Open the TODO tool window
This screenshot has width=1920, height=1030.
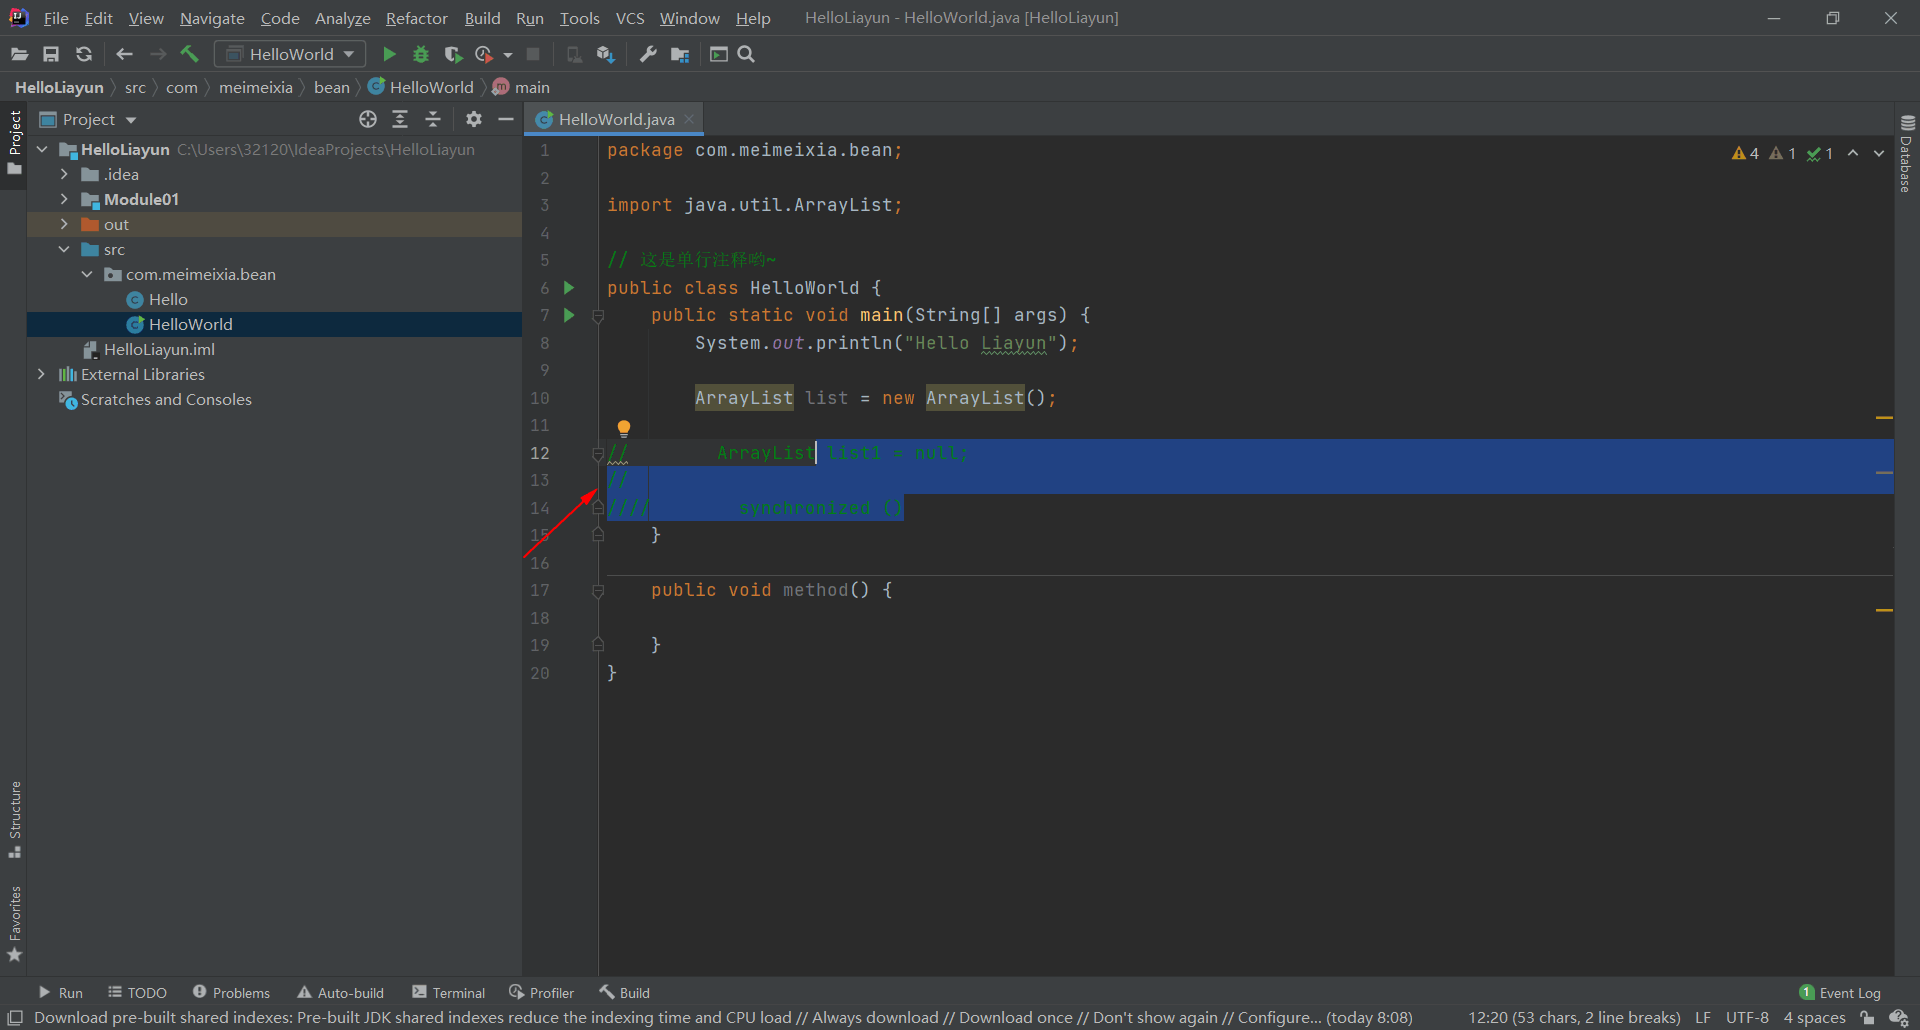(138, 993)
